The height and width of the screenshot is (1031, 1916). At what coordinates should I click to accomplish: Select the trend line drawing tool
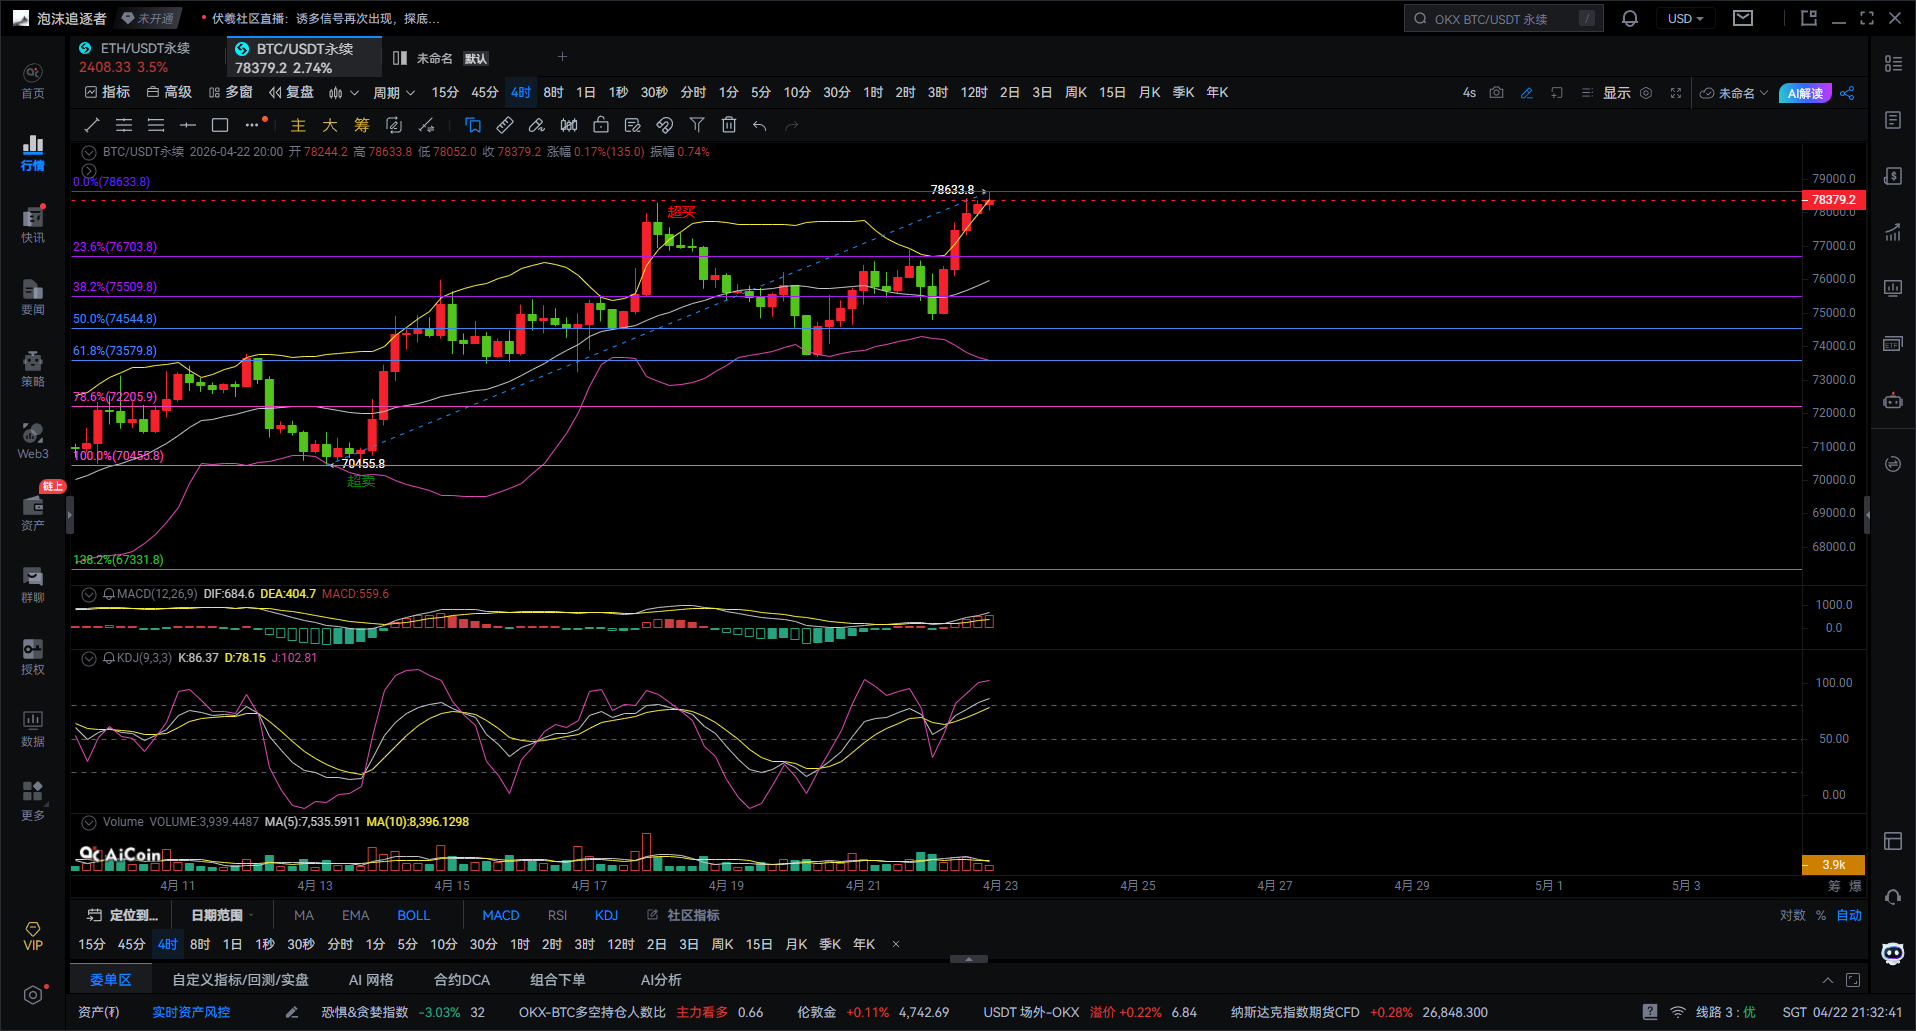[92, 125]
